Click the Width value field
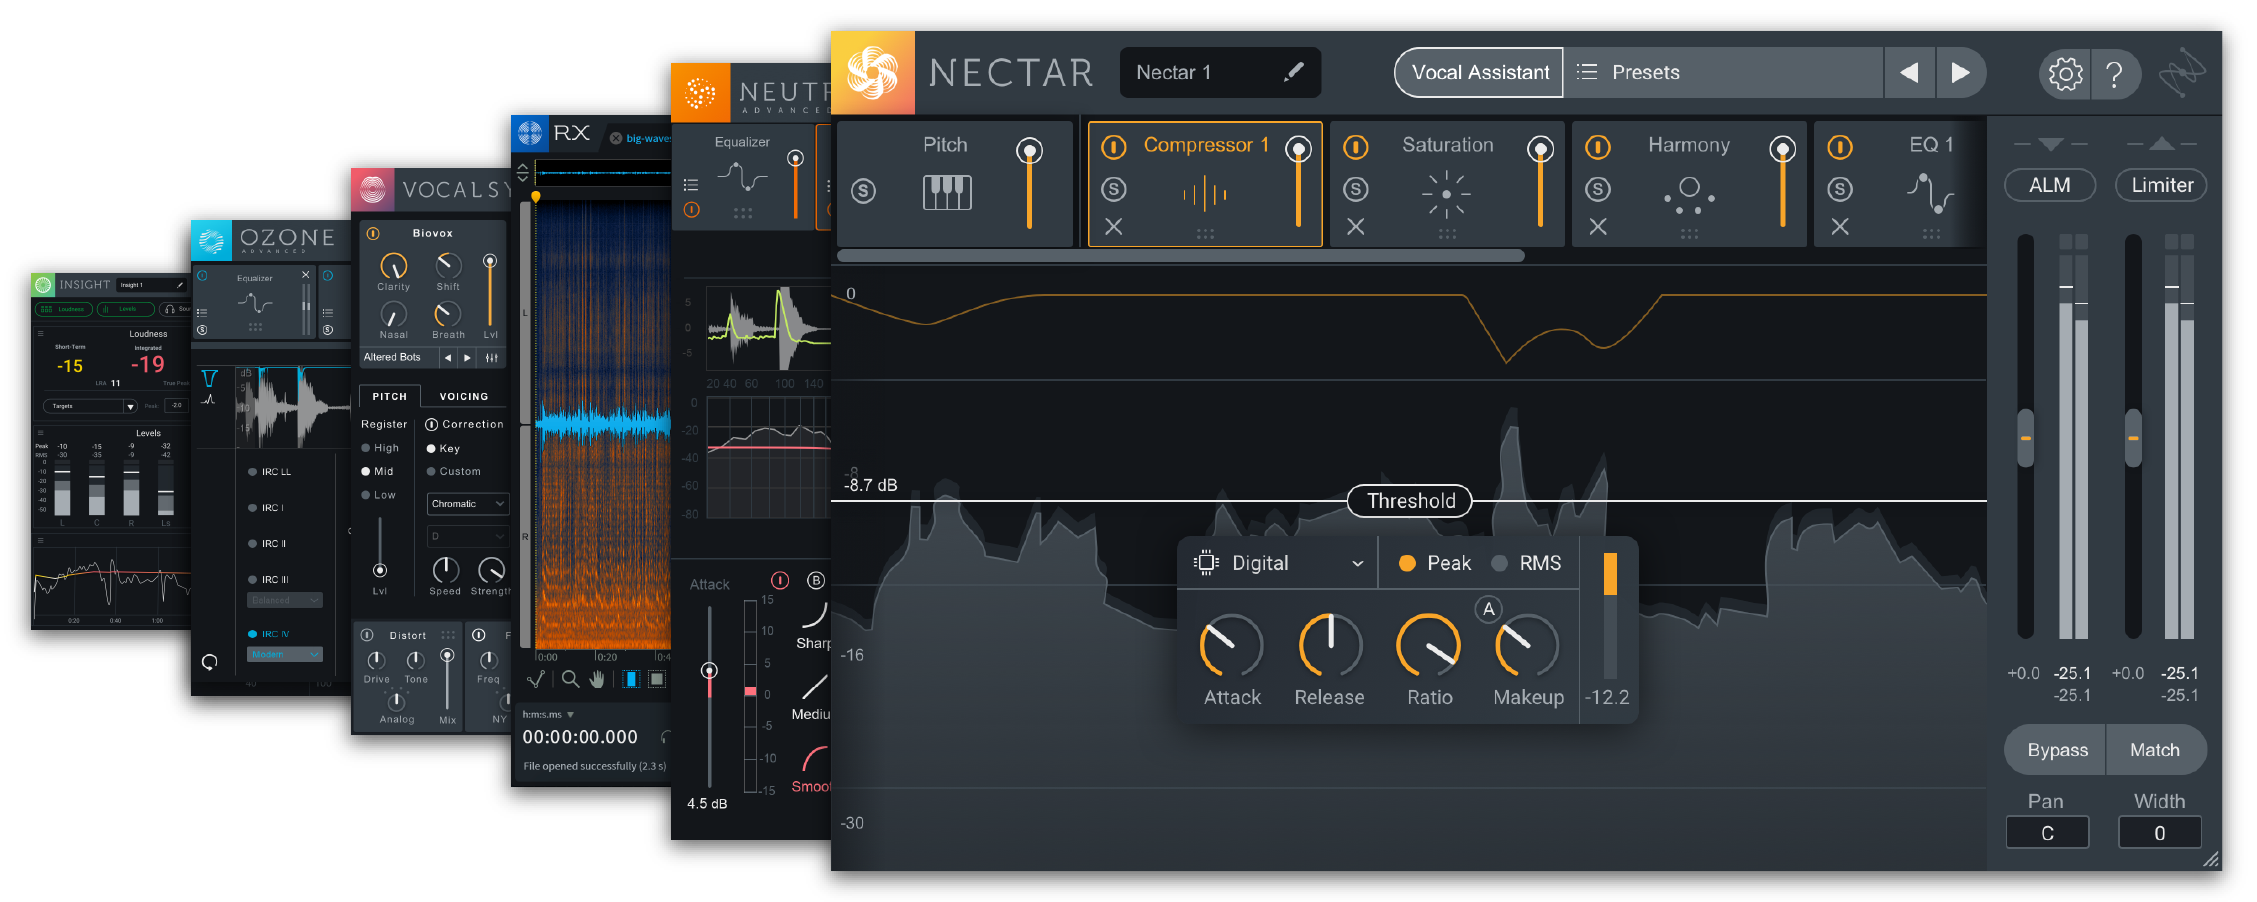Image resolution: width=2257 pixels, height=902 pixels. click(x=2160, y=833)
